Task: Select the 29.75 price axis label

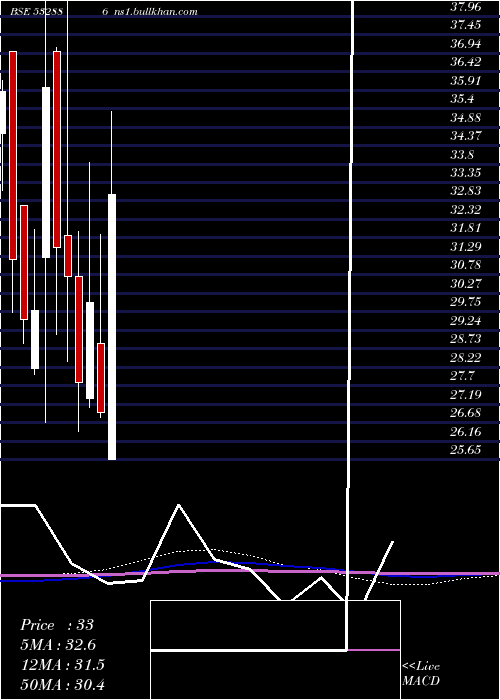Action: click(x=466, y=302)
